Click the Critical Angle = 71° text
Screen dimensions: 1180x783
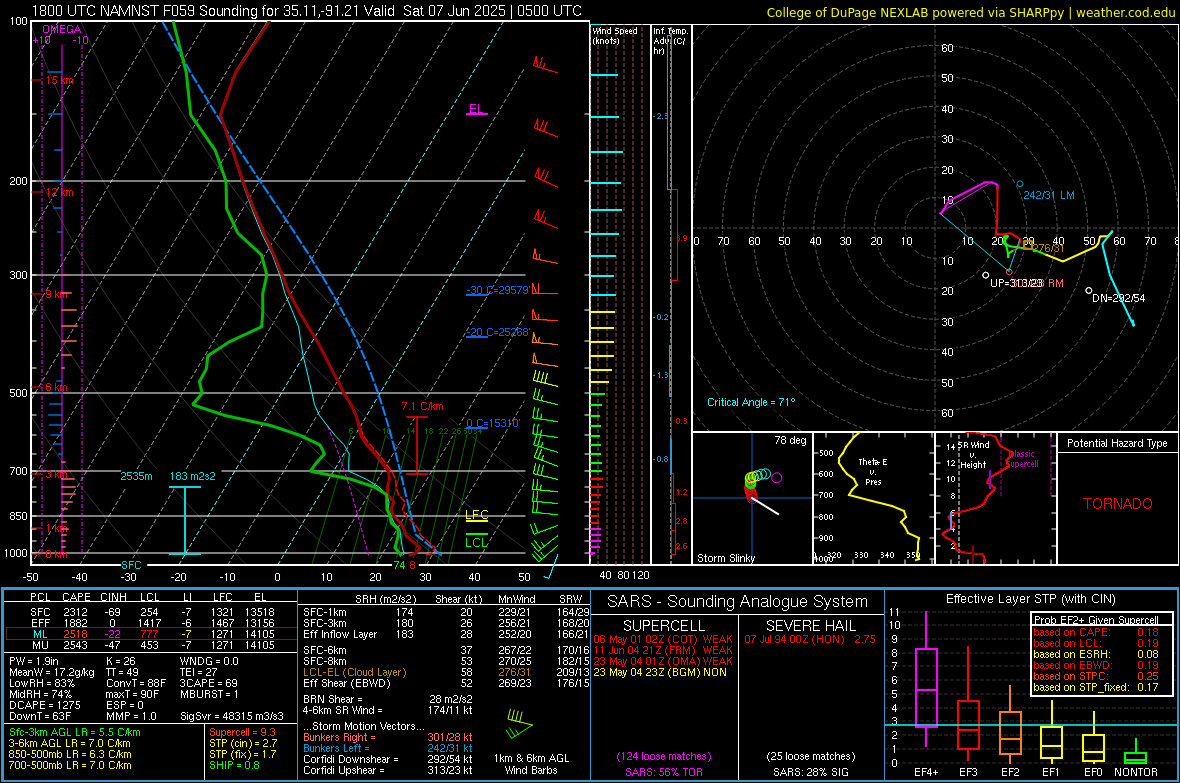coord(750,402)
